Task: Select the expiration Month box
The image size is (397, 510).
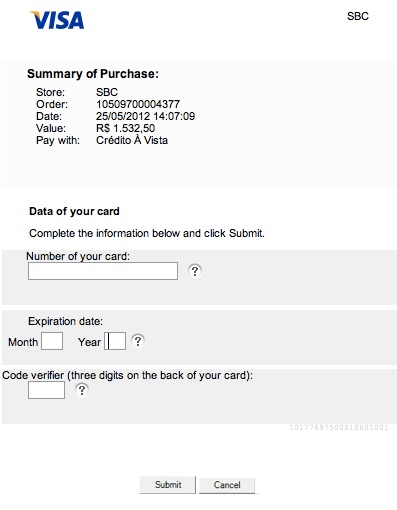Action: coord(52,341)
